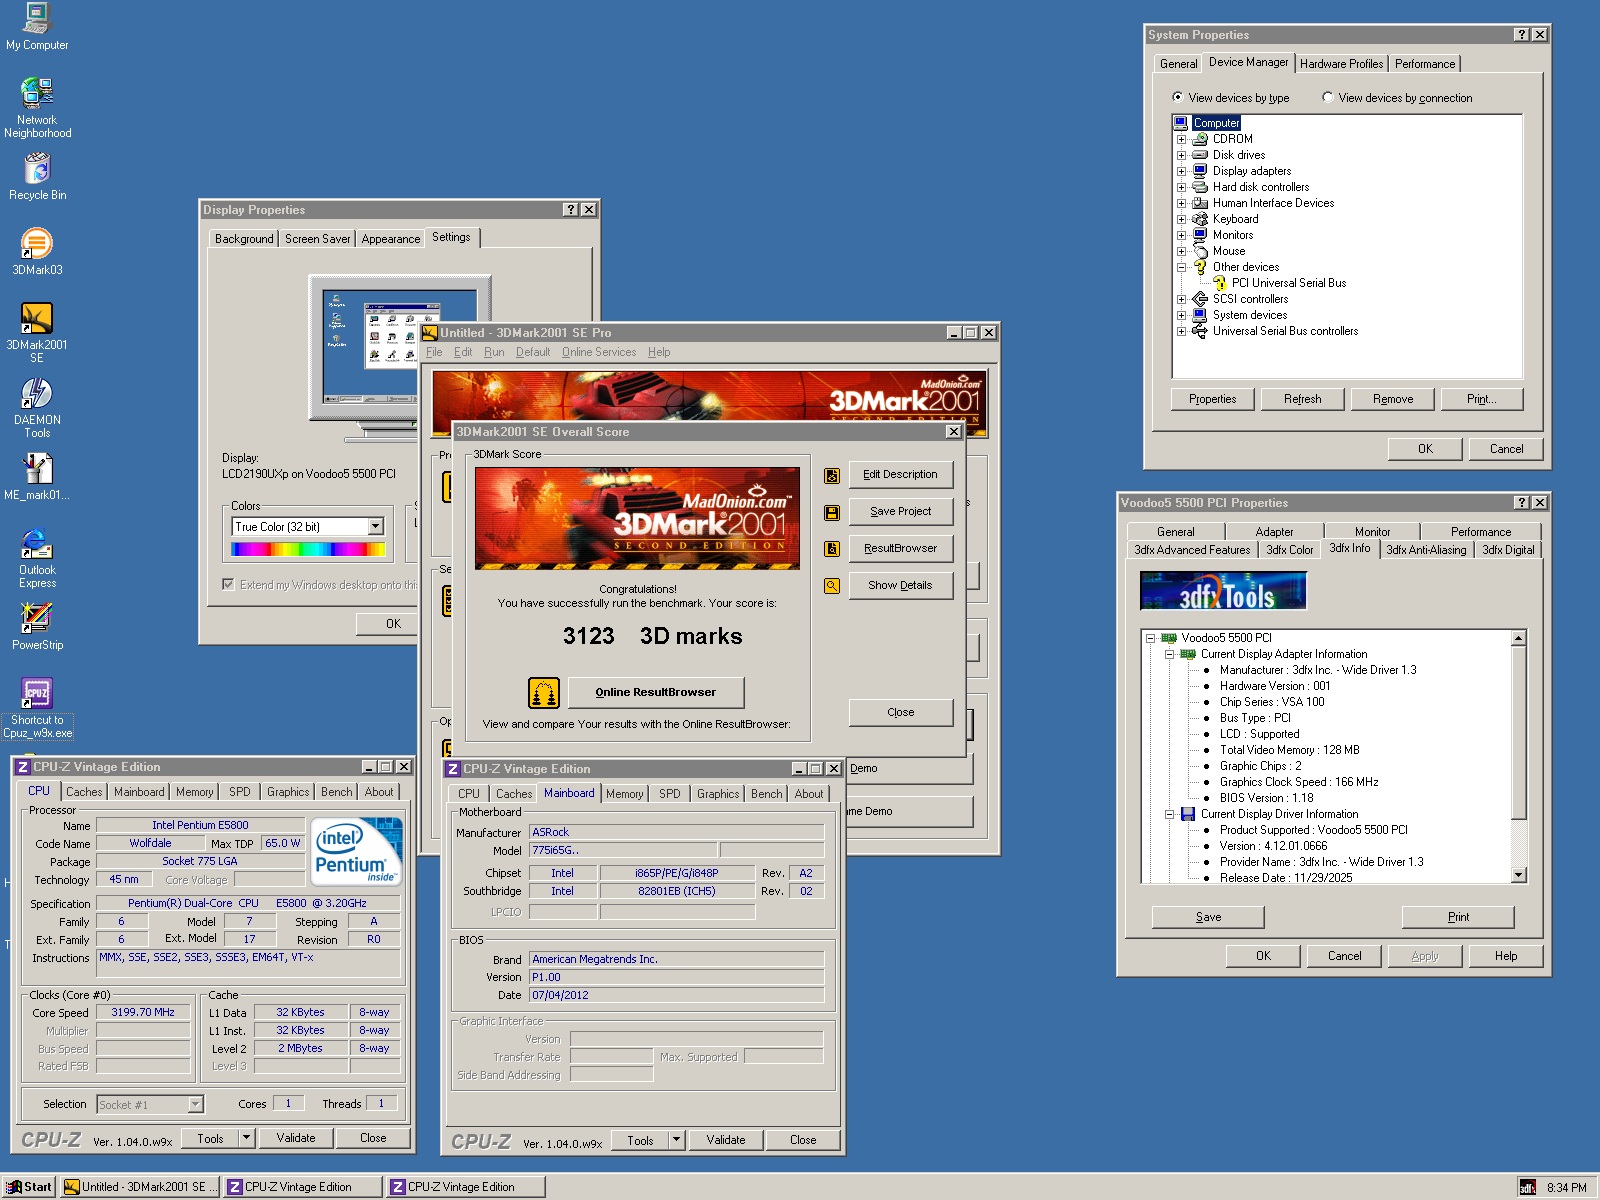1600x1200 pixels.
Task: Open the Tools dropdown arrow in CPU-Z CPU window
Action: (x=247, y=1138)
